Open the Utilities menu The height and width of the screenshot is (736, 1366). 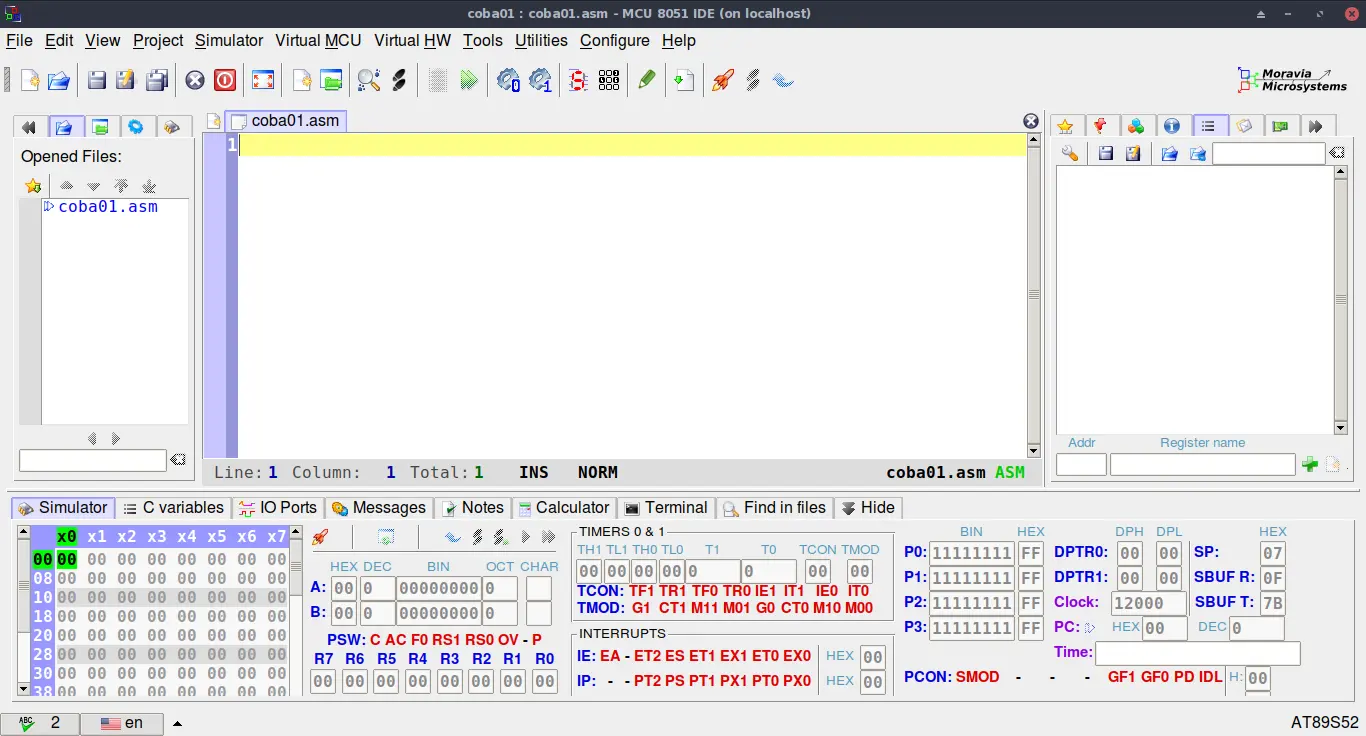point(541,40)
